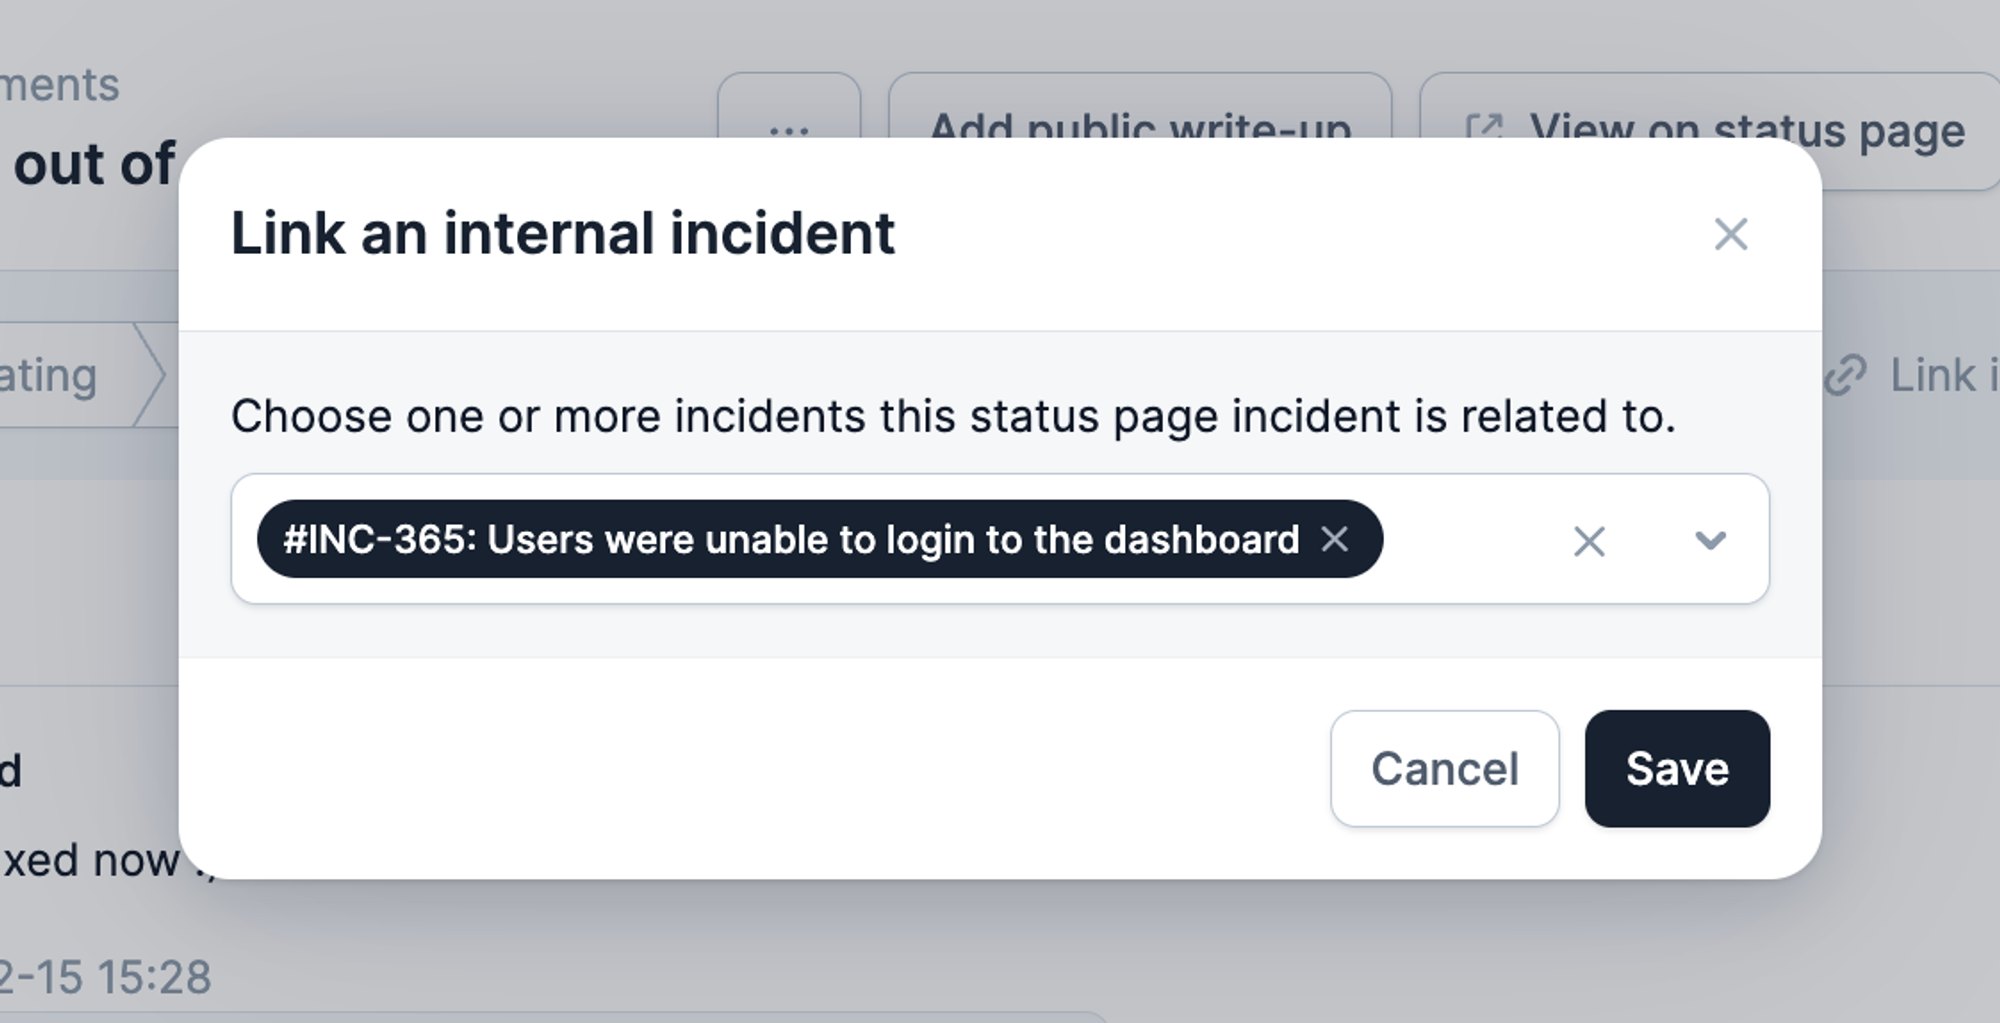Click the 15:28 timestamp in the background

pos(105,977)
